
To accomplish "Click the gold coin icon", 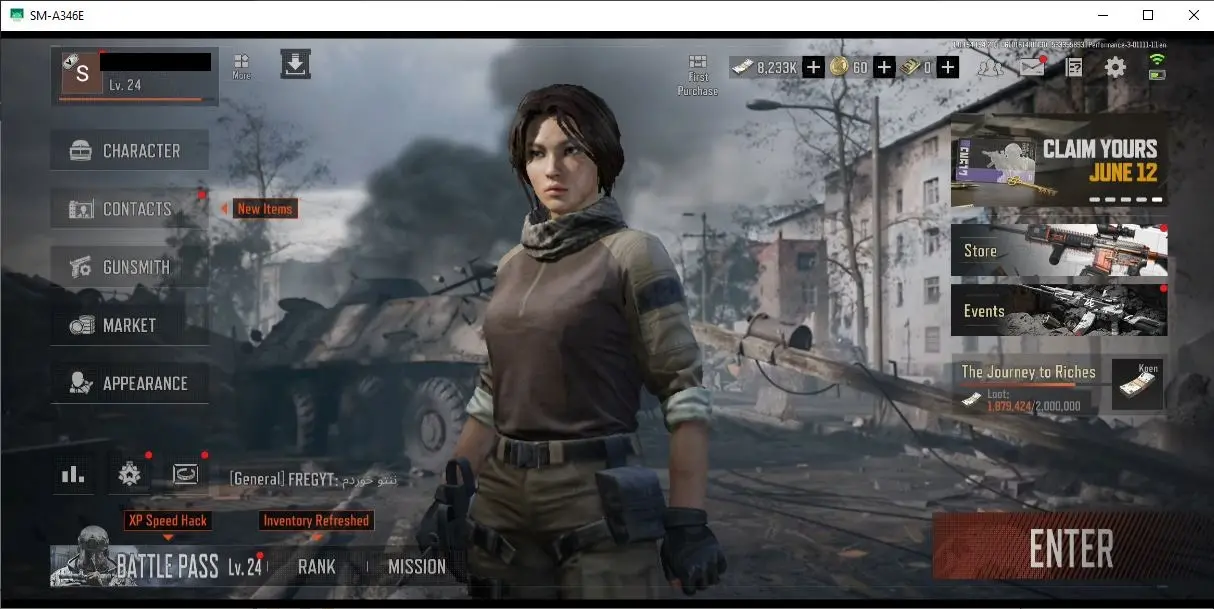I will coord(839,68).
